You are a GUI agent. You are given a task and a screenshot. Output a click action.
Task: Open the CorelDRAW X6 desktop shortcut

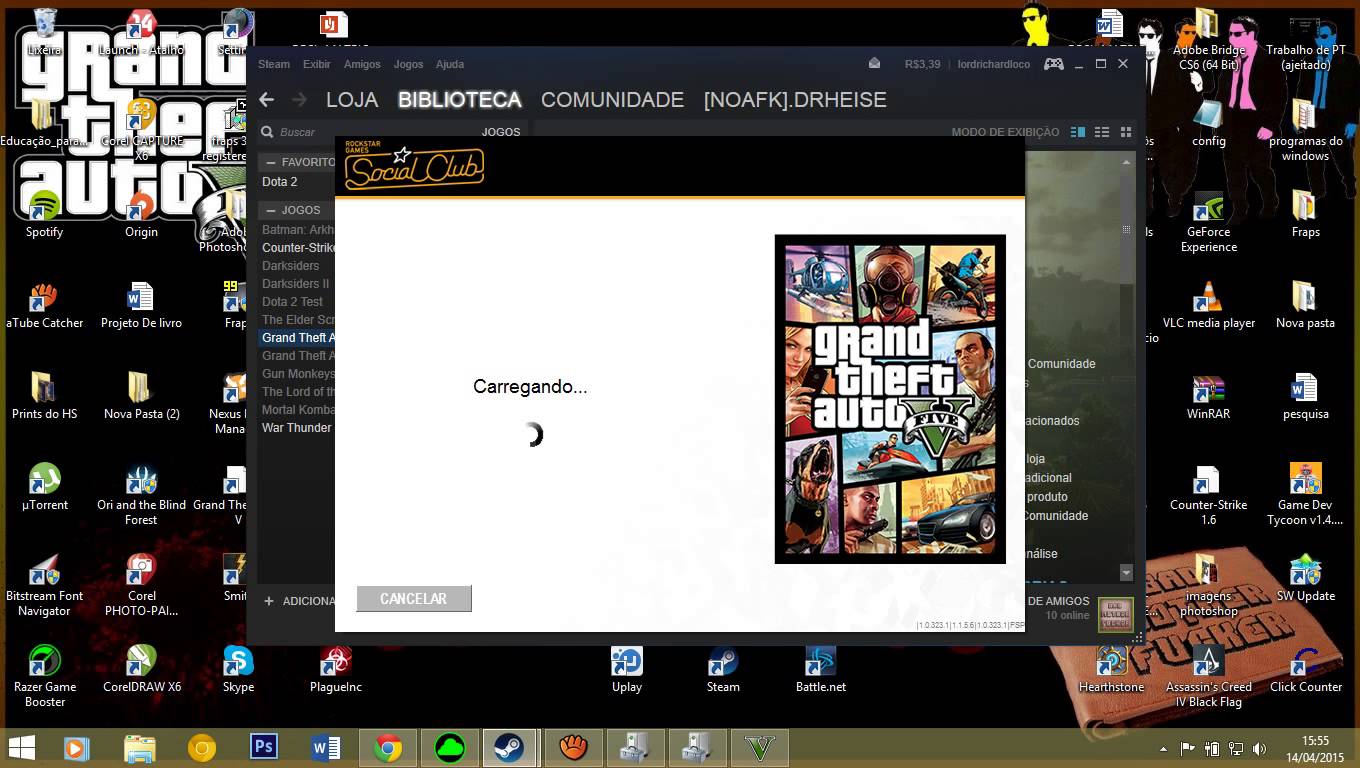(x=141, y=669)
